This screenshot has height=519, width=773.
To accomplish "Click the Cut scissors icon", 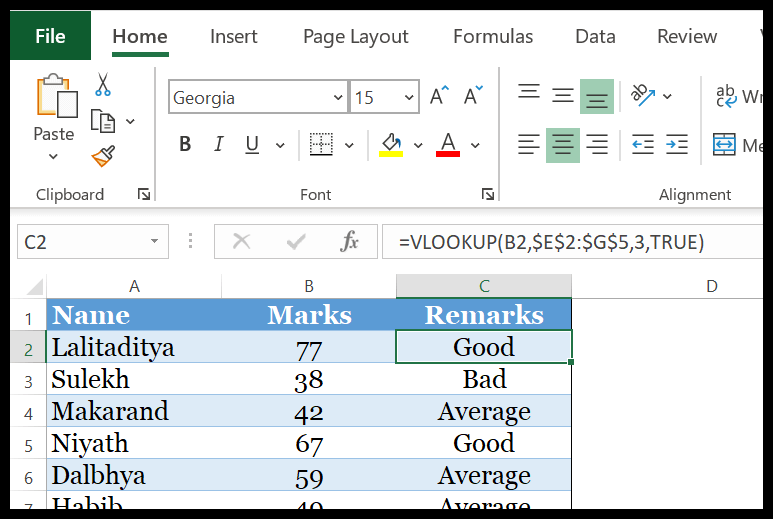I will click(103, 84).
